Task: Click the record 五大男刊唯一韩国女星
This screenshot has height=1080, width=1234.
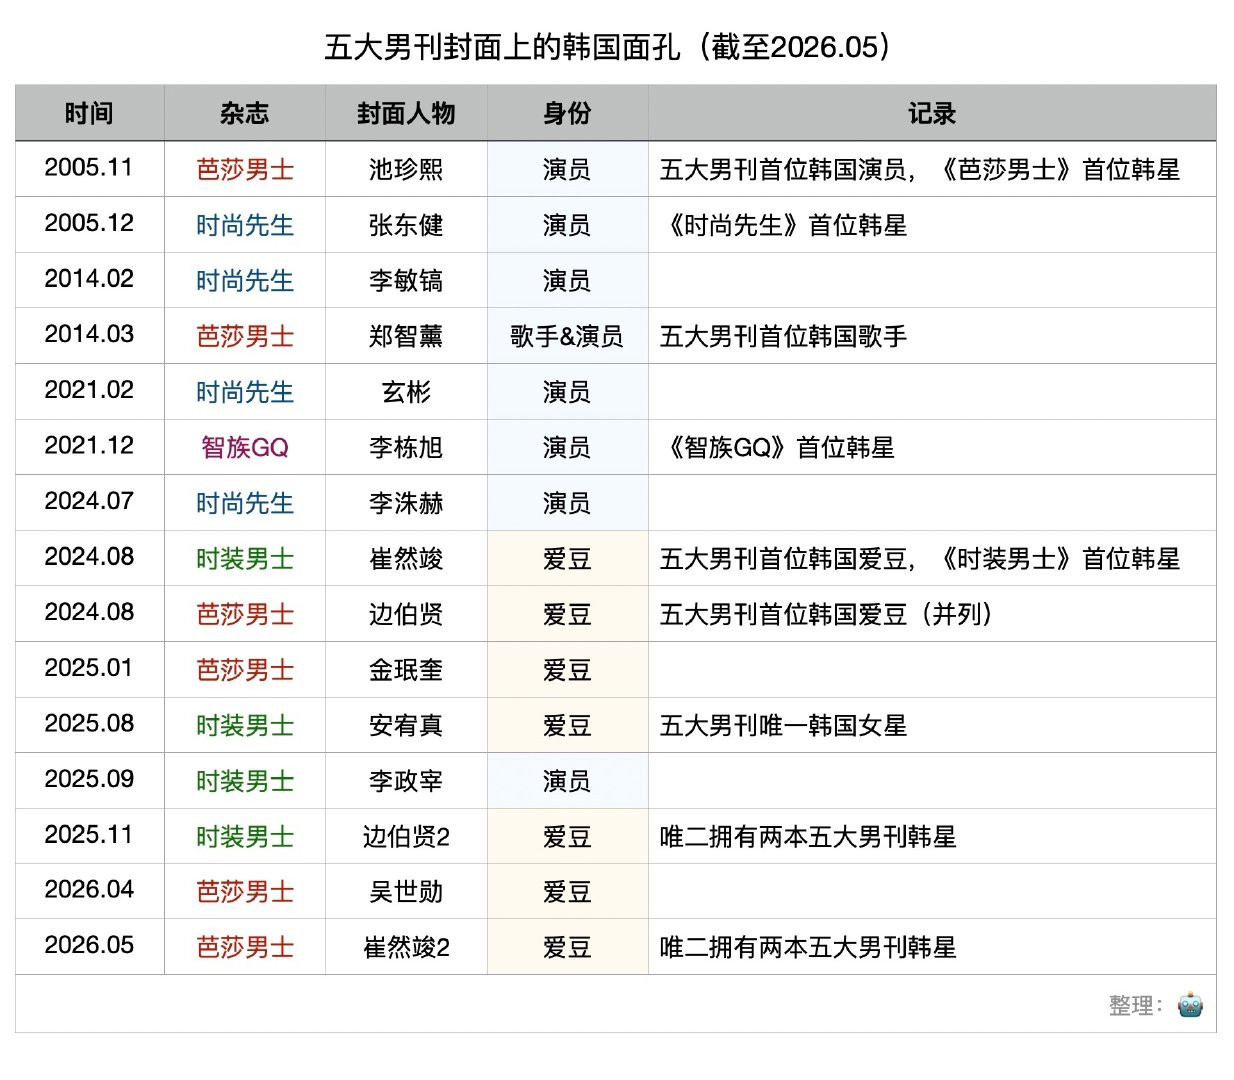Action: [x=784, y=725]
